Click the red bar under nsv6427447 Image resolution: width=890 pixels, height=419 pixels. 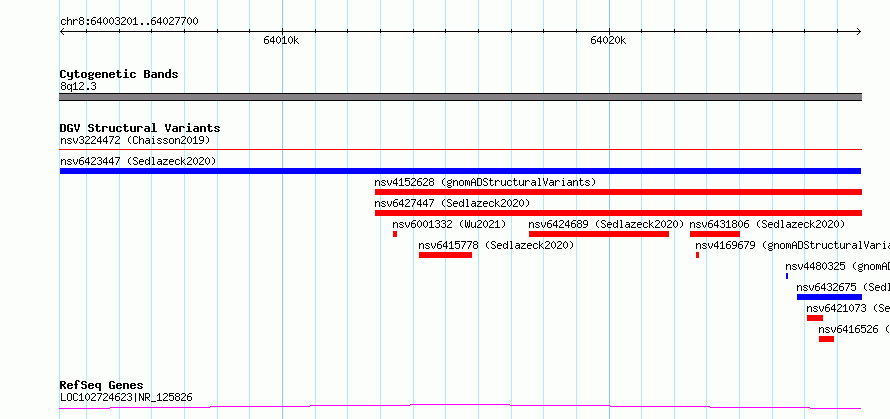618,213
